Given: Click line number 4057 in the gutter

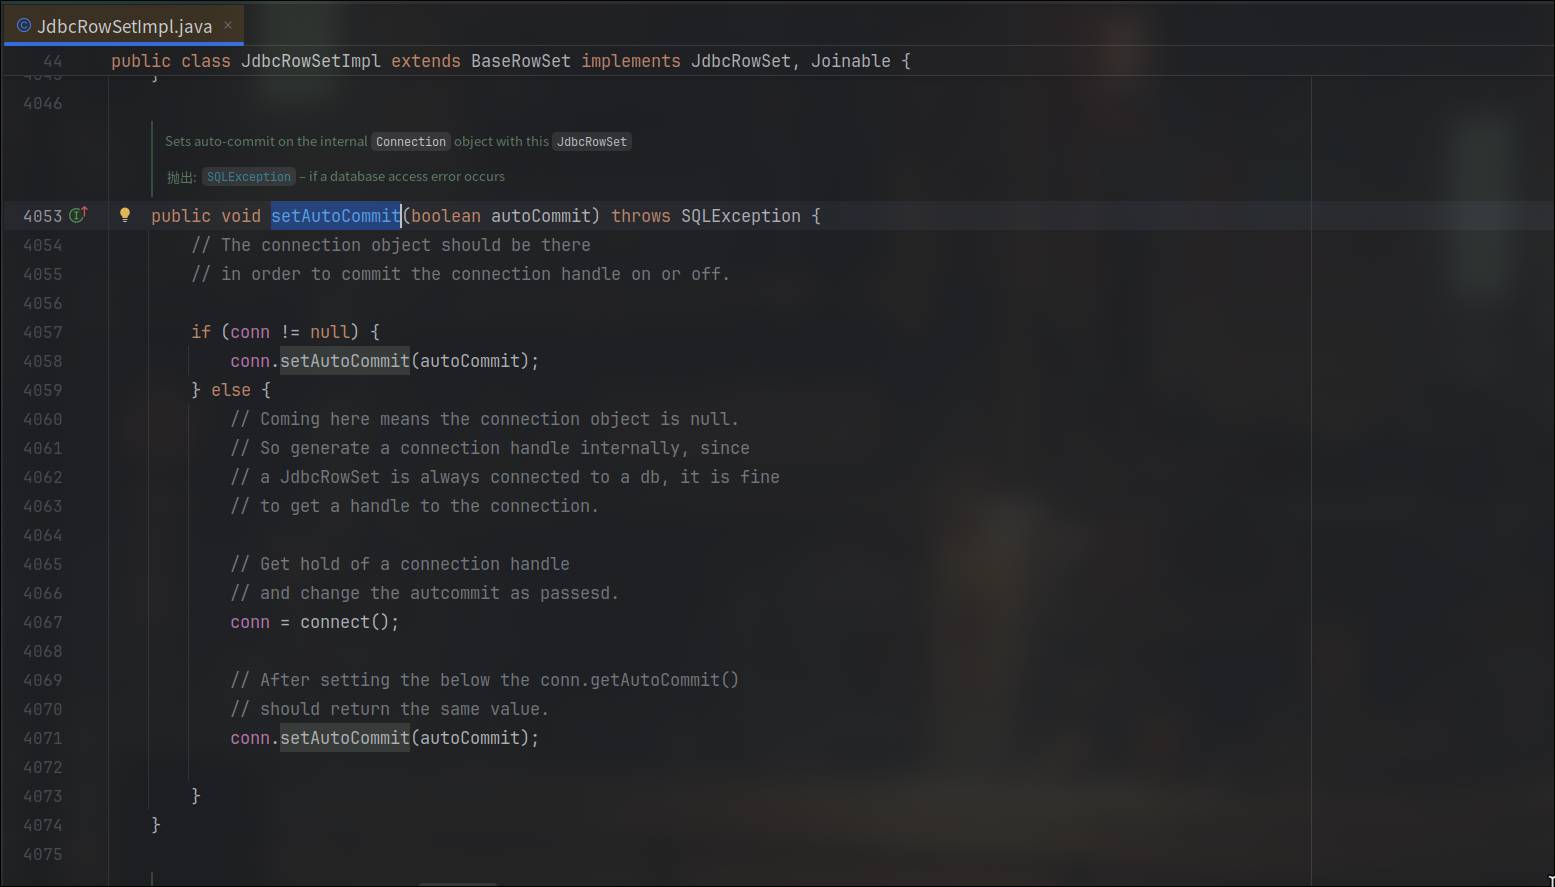Looking at the screenshot, I should tap(42, 332).
